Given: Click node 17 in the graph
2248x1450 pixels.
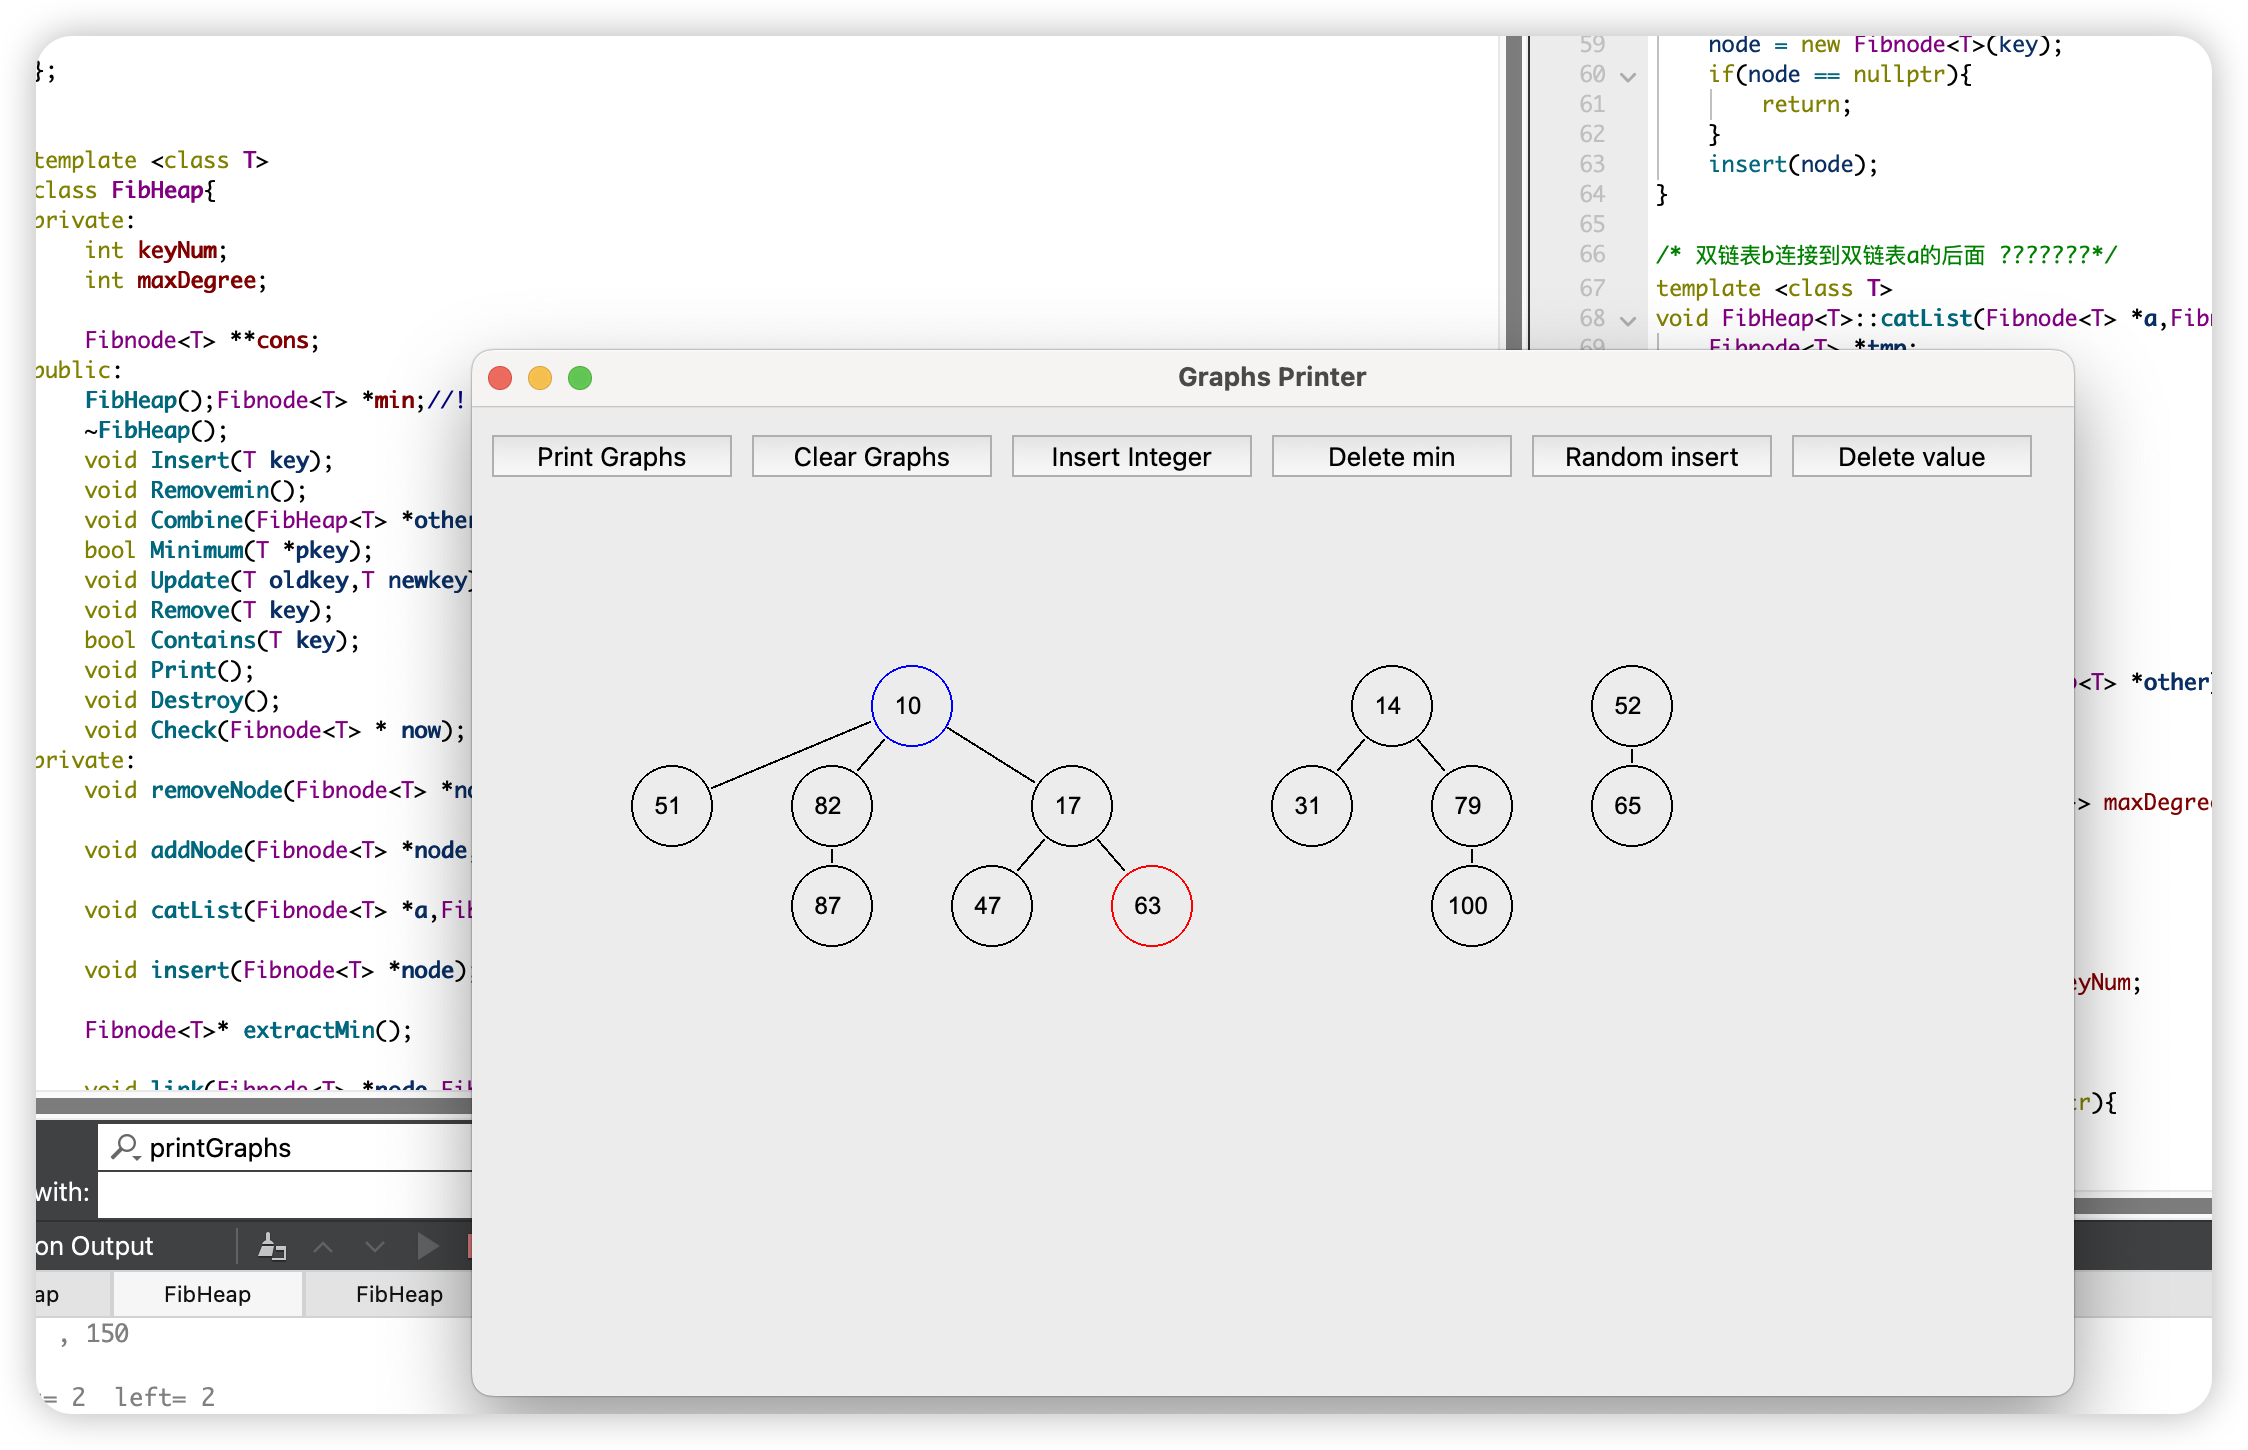Looking at the screenshot, I should [1071, 806].
